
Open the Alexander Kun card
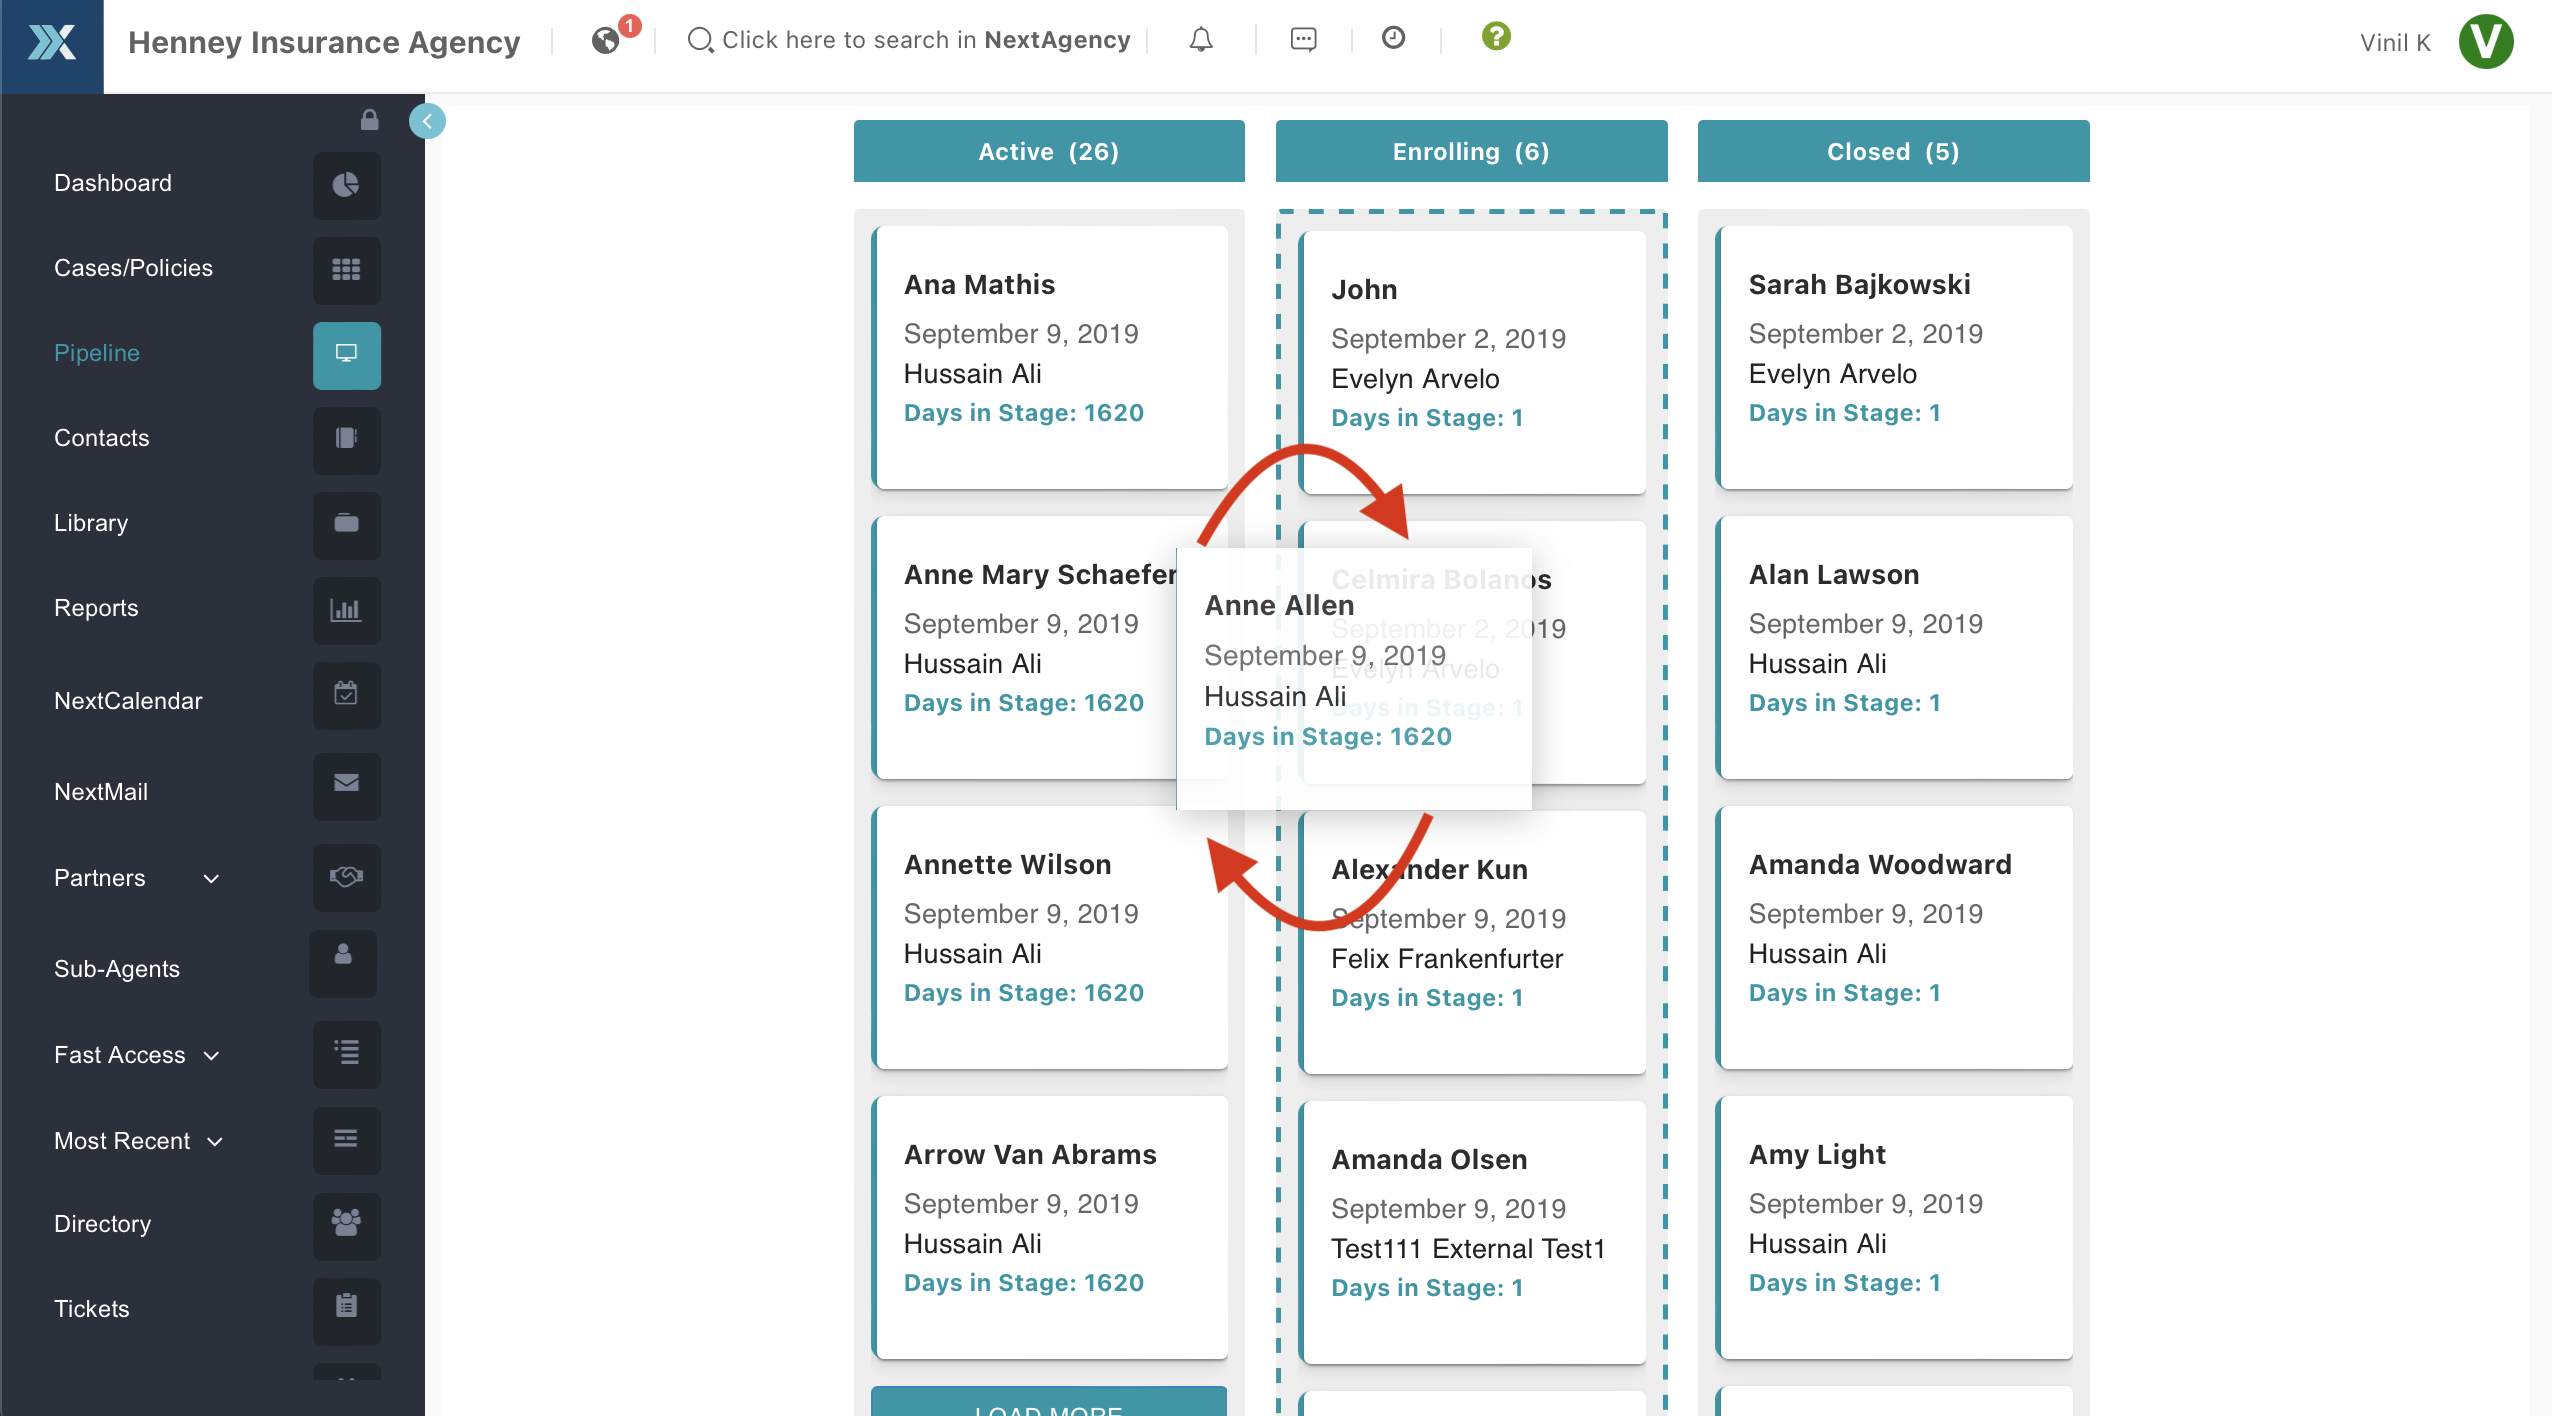1472,942
